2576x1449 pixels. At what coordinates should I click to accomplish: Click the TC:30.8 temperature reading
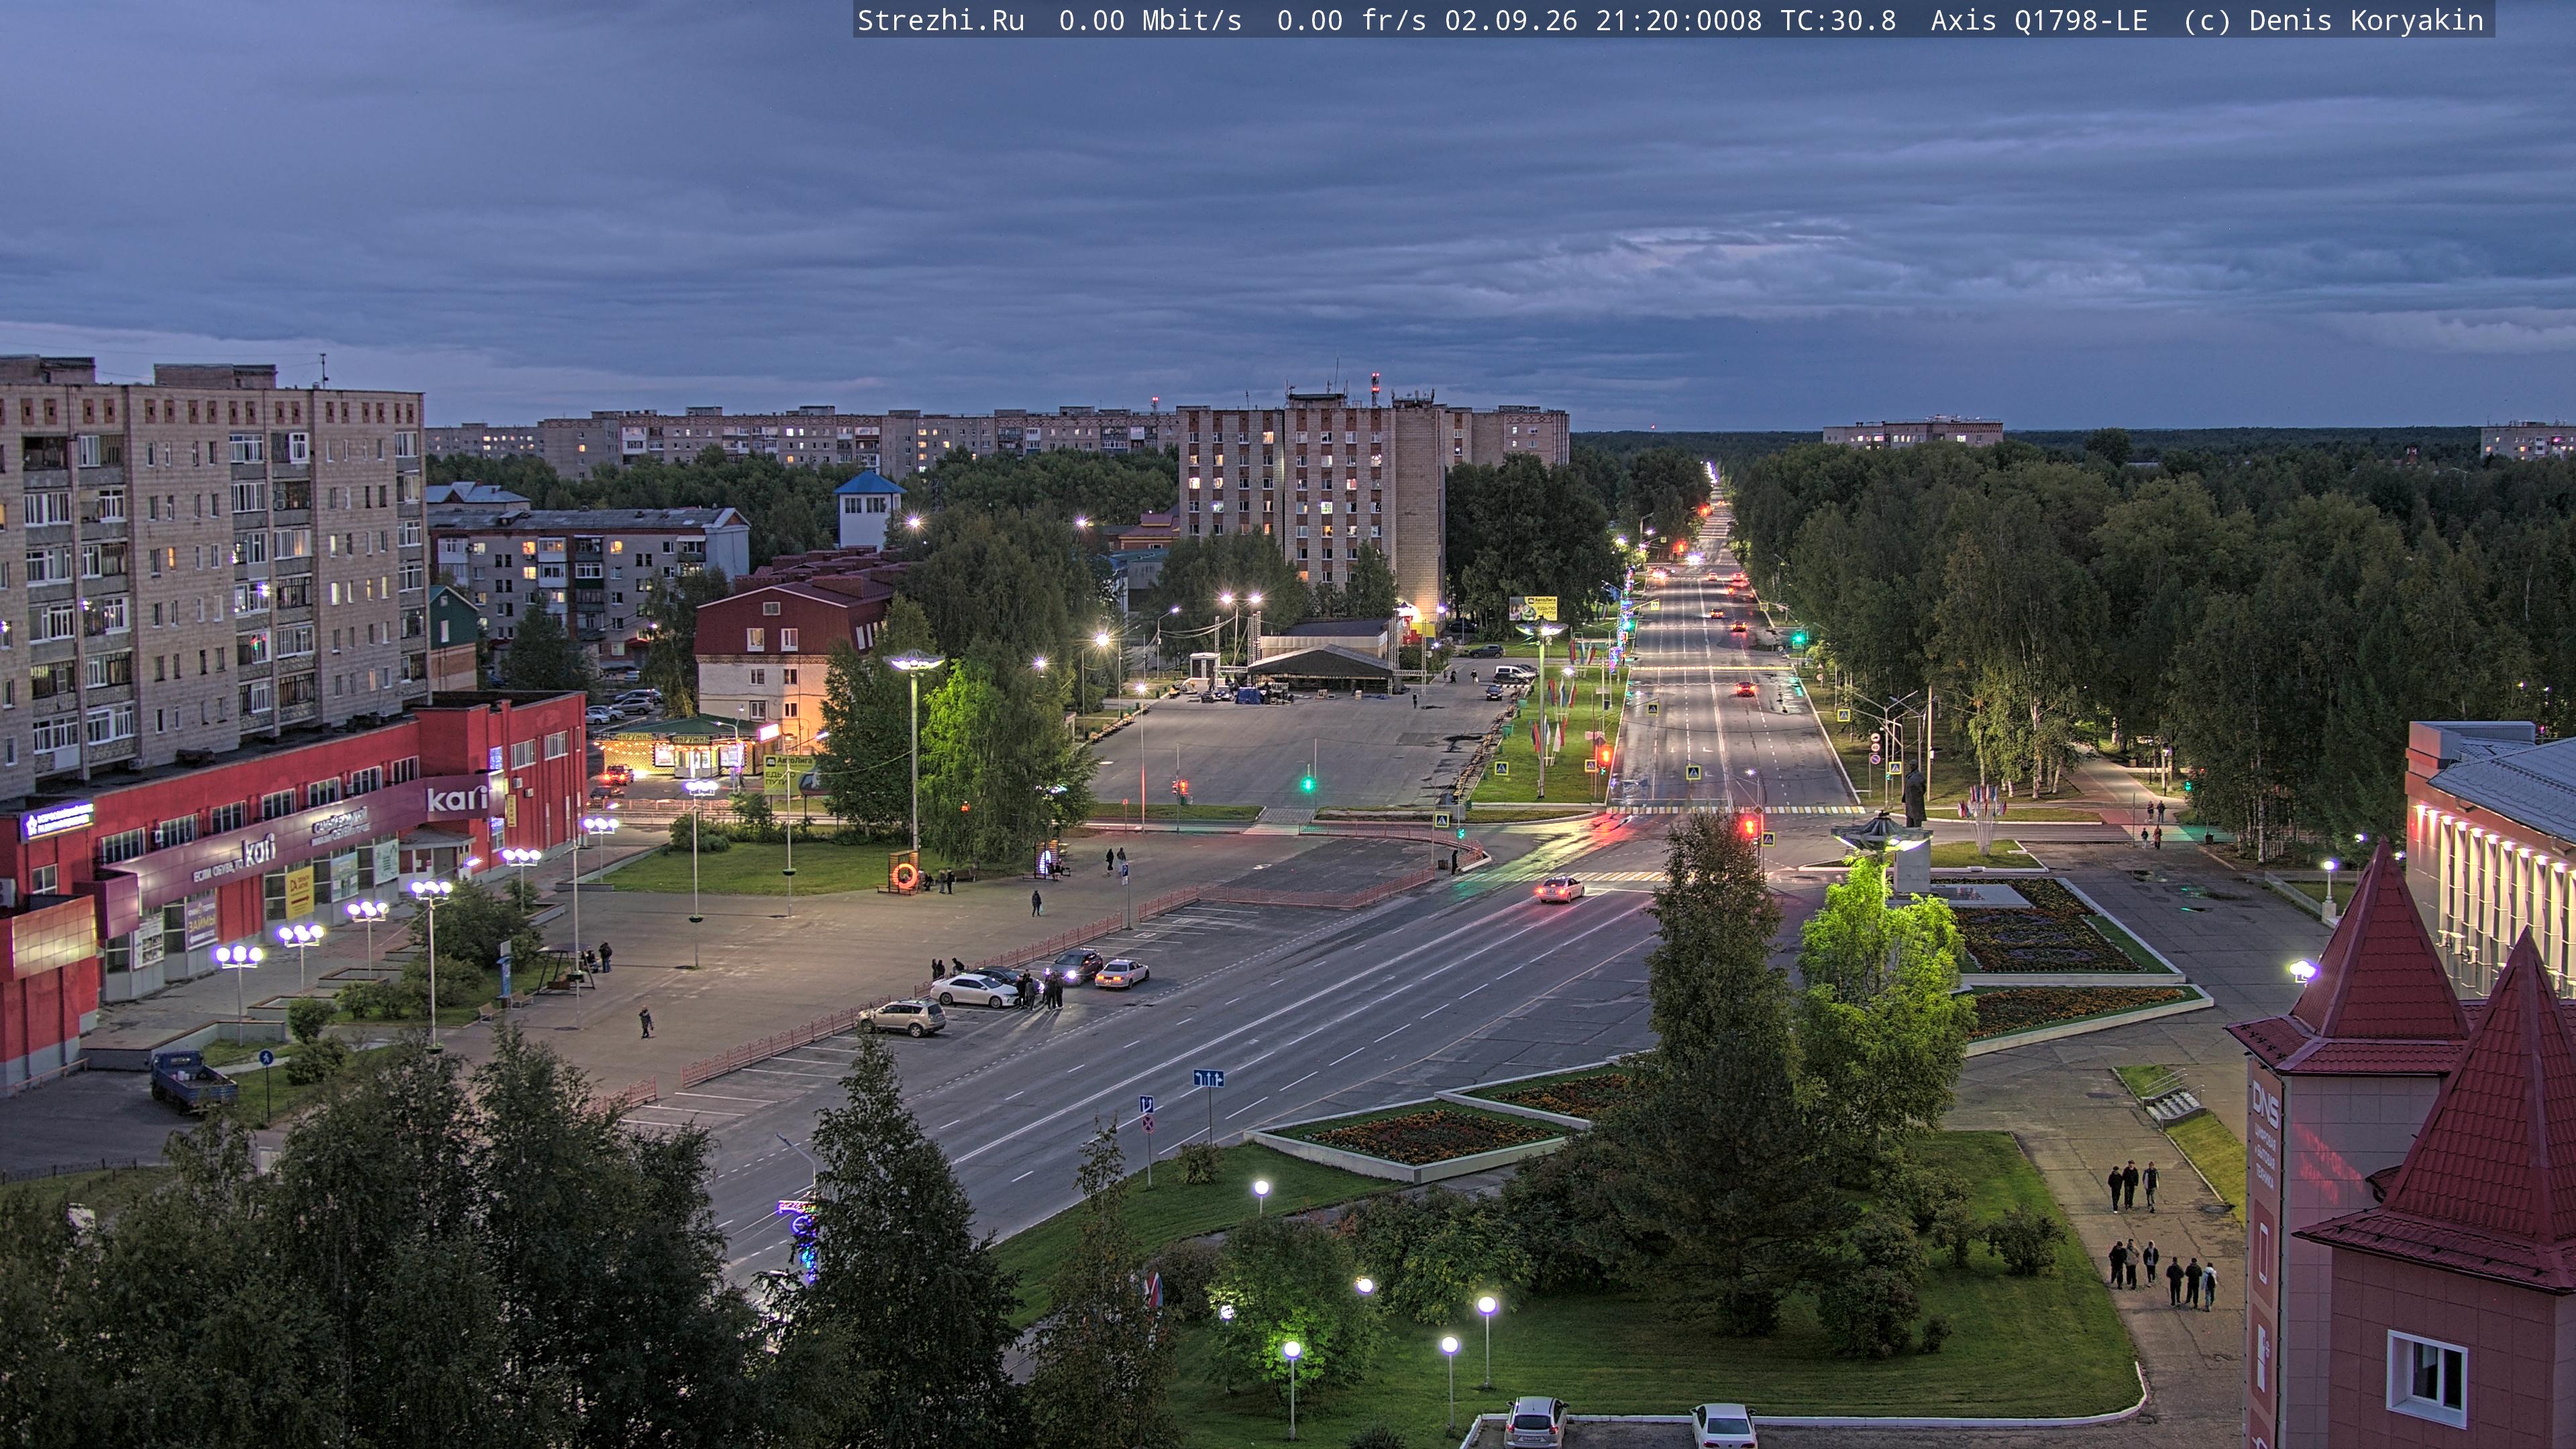pyautogui.click(x=1838, y=20)
